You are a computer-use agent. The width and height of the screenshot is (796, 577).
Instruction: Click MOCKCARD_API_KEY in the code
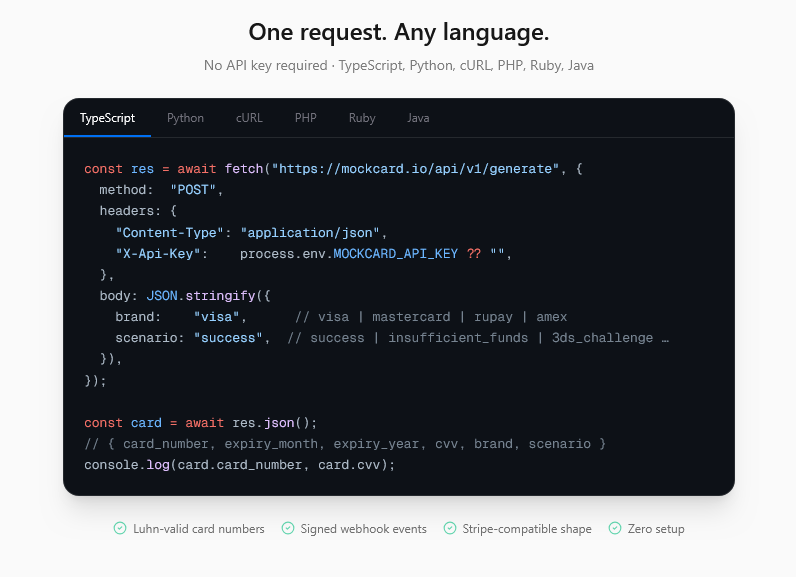(395, 254)
